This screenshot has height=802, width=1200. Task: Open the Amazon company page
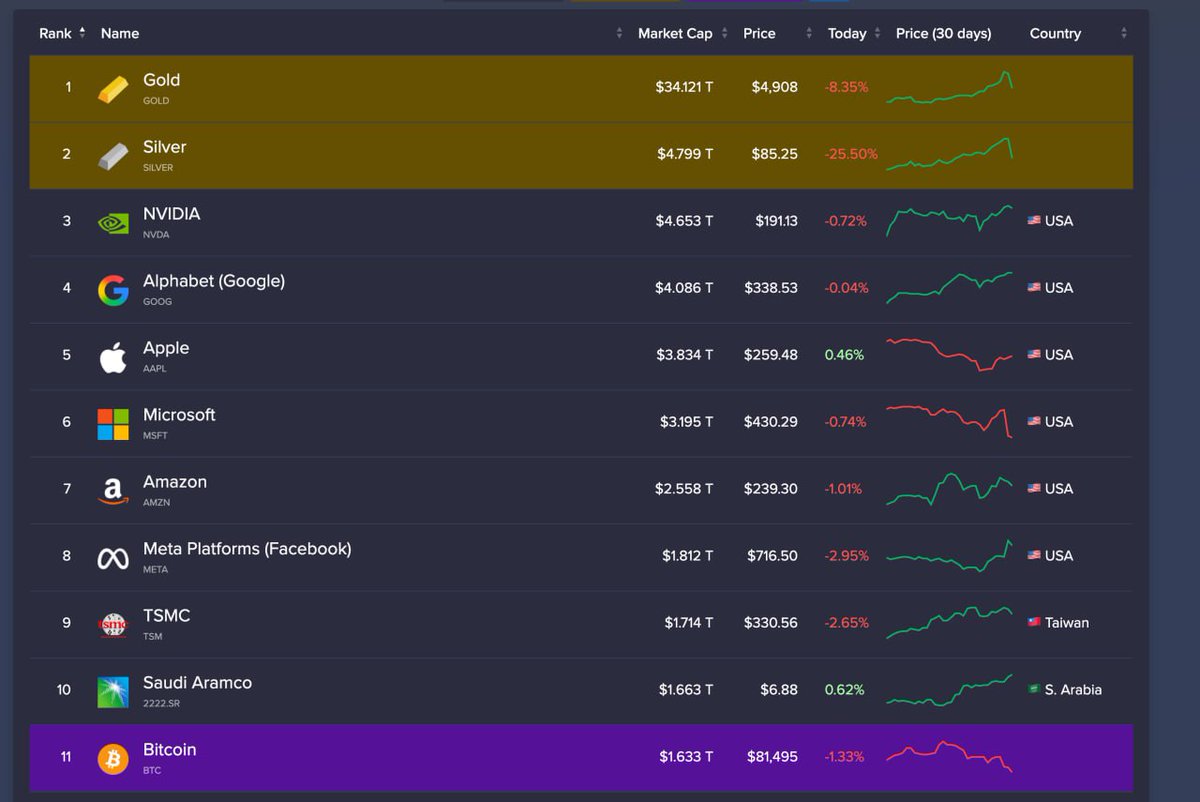[175, 482]
